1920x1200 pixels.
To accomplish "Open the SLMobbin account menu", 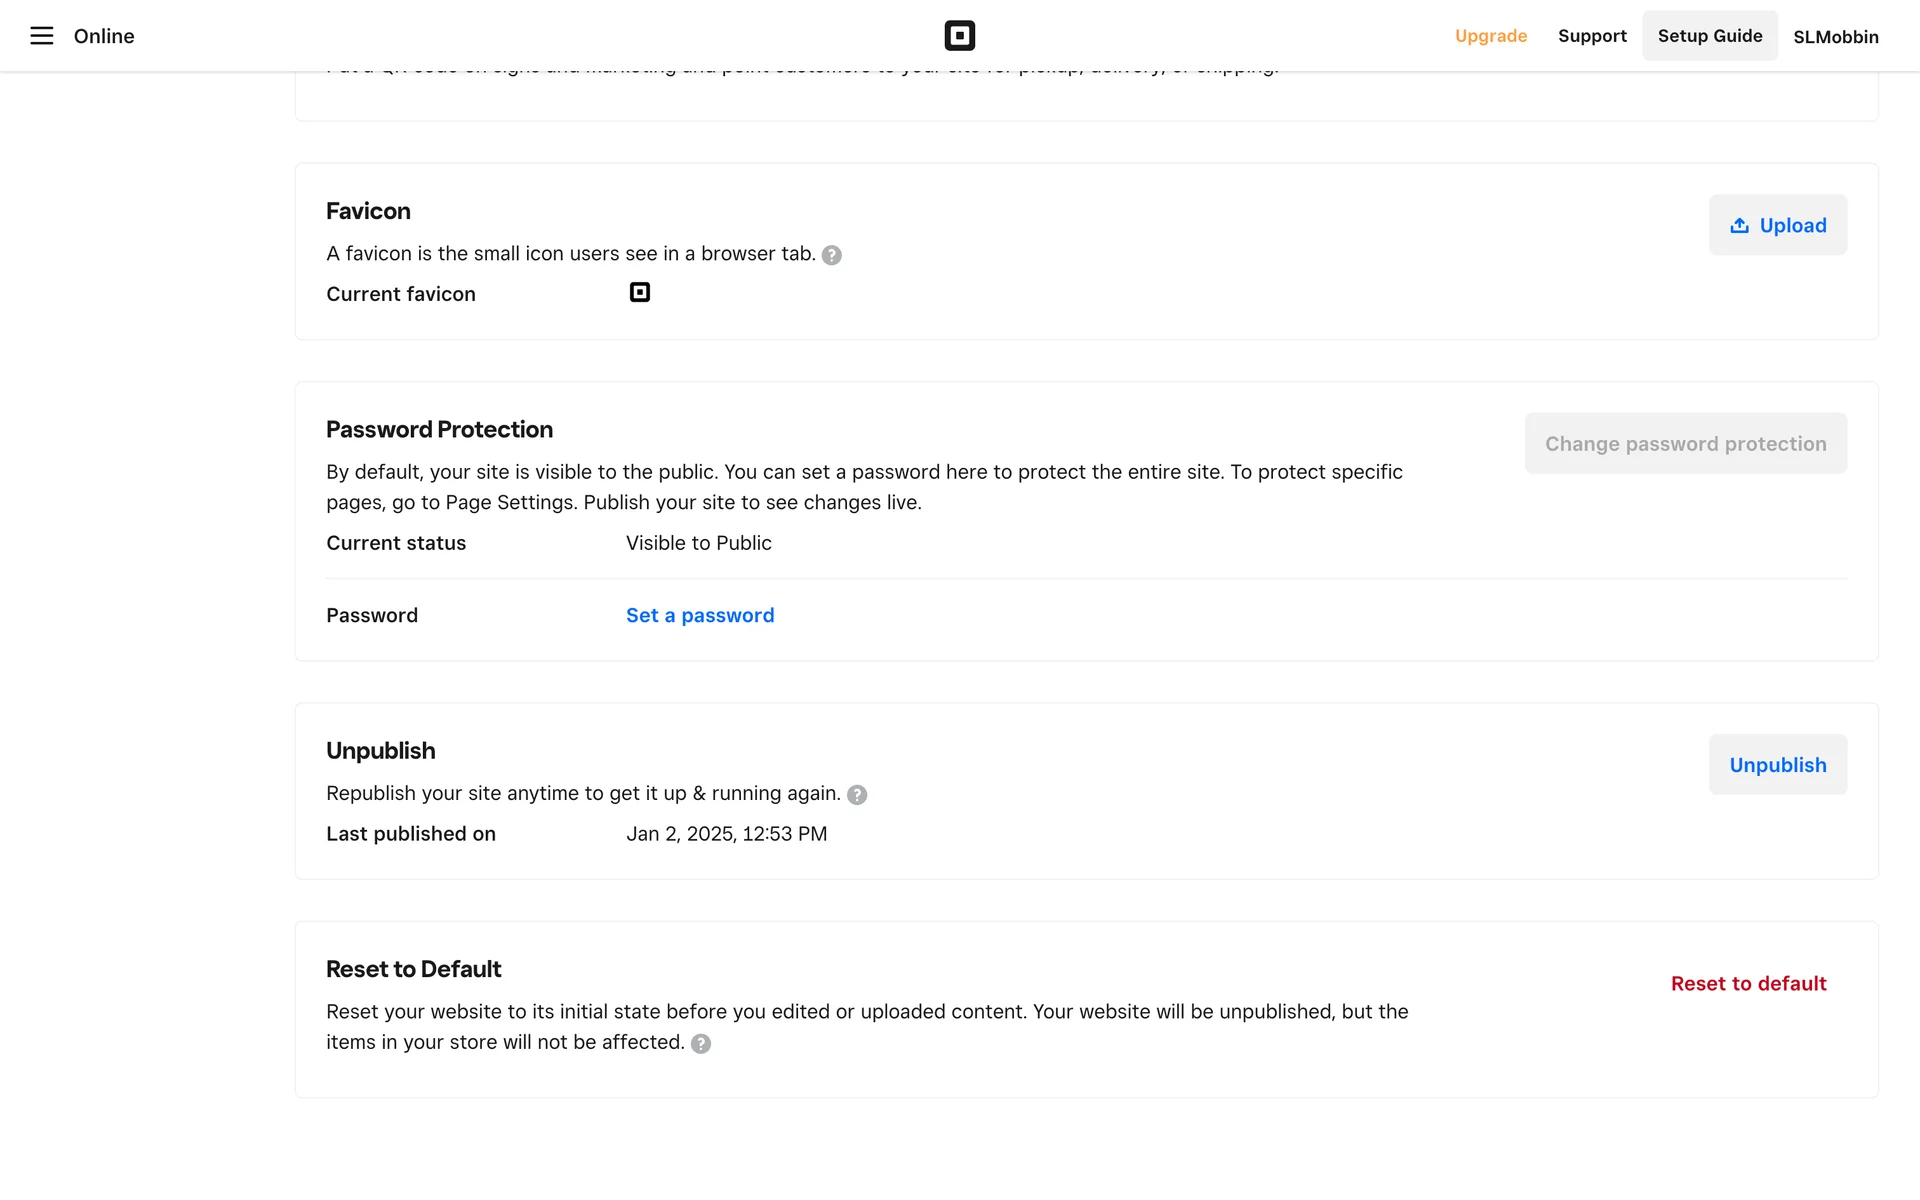I will (1835, 37).
